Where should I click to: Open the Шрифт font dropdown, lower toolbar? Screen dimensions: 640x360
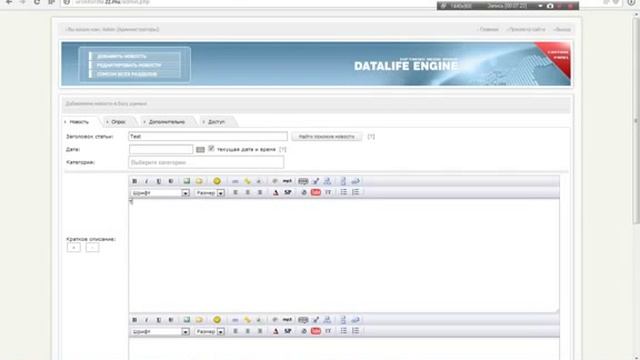(x=160, y=332)
